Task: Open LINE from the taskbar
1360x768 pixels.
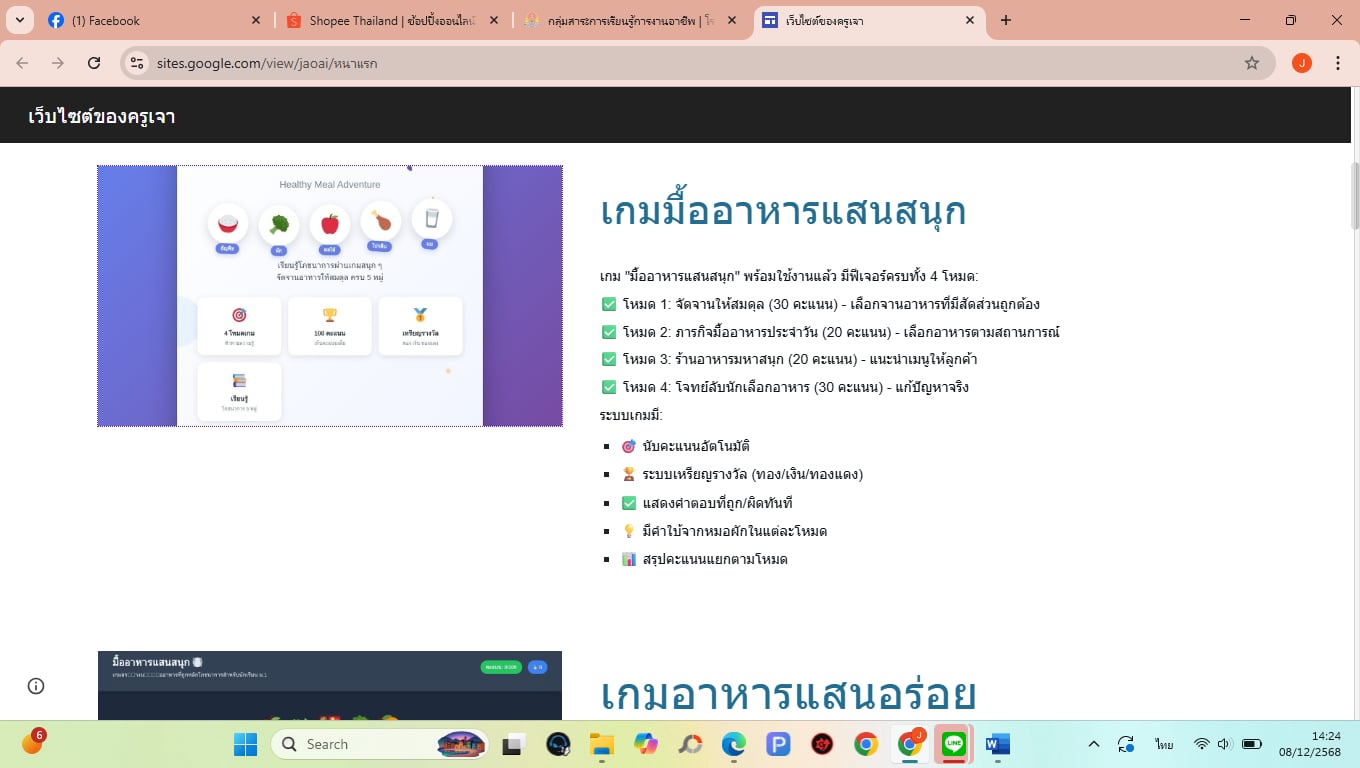Action: click(x=954, y=744)
